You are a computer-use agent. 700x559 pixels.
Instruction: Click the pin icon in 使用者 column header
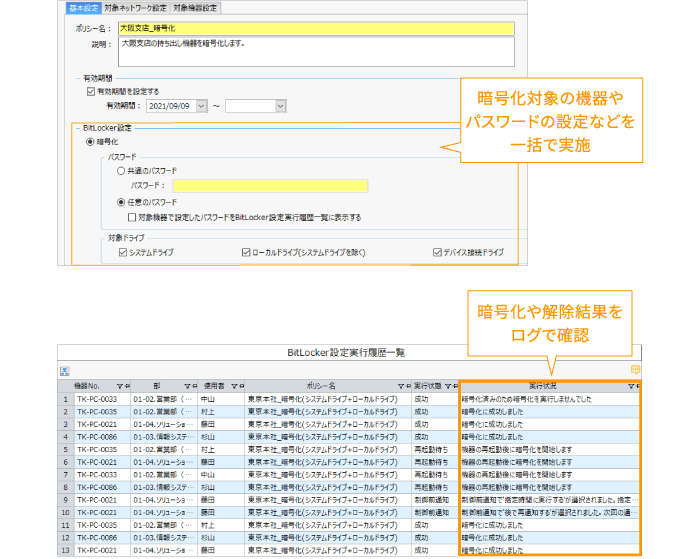242,386
